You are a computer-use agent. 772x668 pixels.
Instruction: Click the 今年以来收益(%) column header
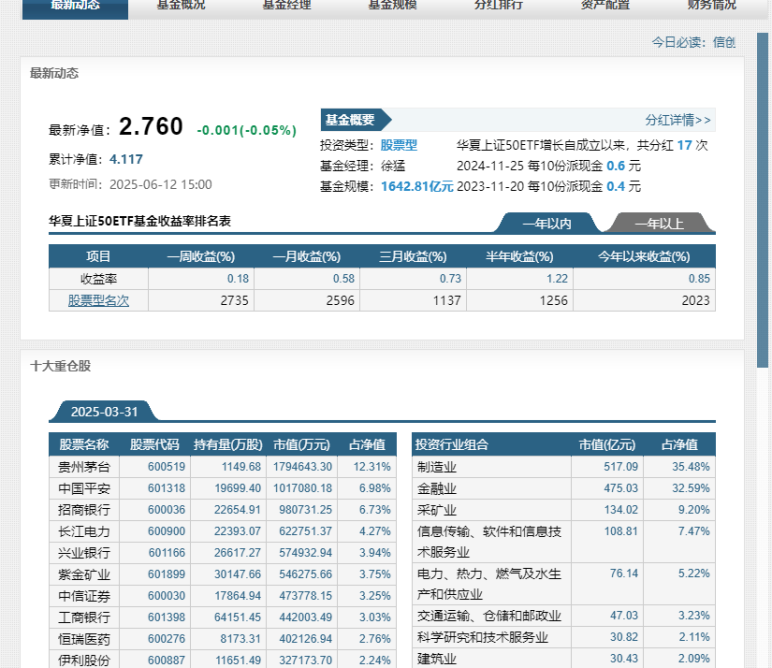click(x=644, y=256)
